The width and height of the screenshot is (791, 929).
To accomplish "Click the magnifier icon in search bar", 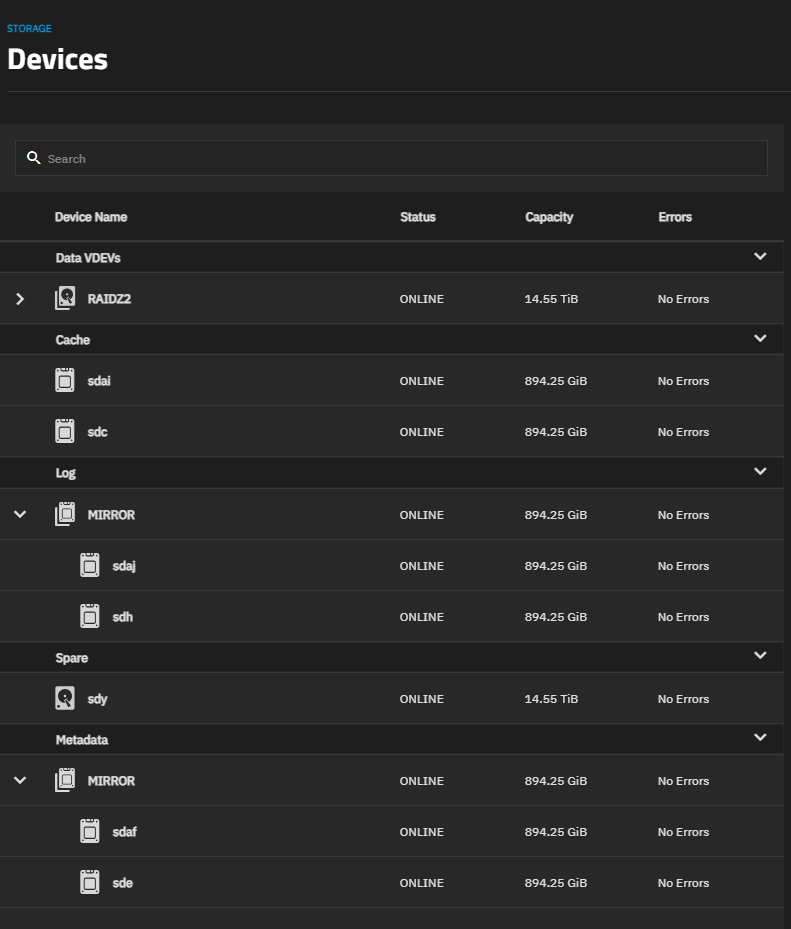I will (34, 158).
